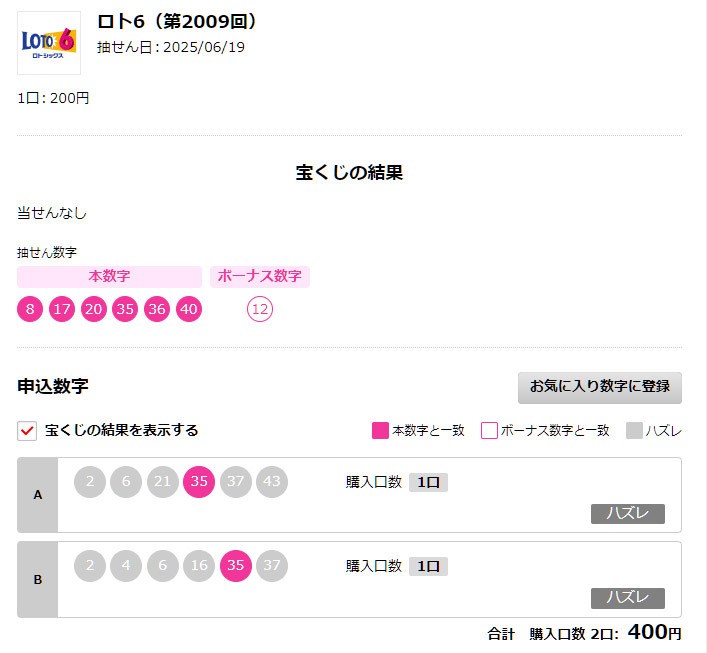The image size is (707, 653).
Task: Click the LOTO 6 logo image
Action: [x=49, y=43]
